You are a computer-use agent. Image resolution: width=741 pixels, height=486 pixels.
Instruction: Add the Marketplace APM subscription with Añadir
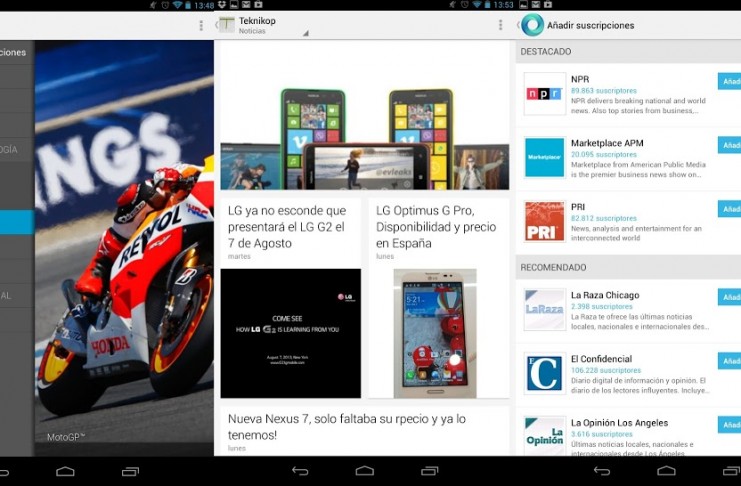click(x=729, y=145)
